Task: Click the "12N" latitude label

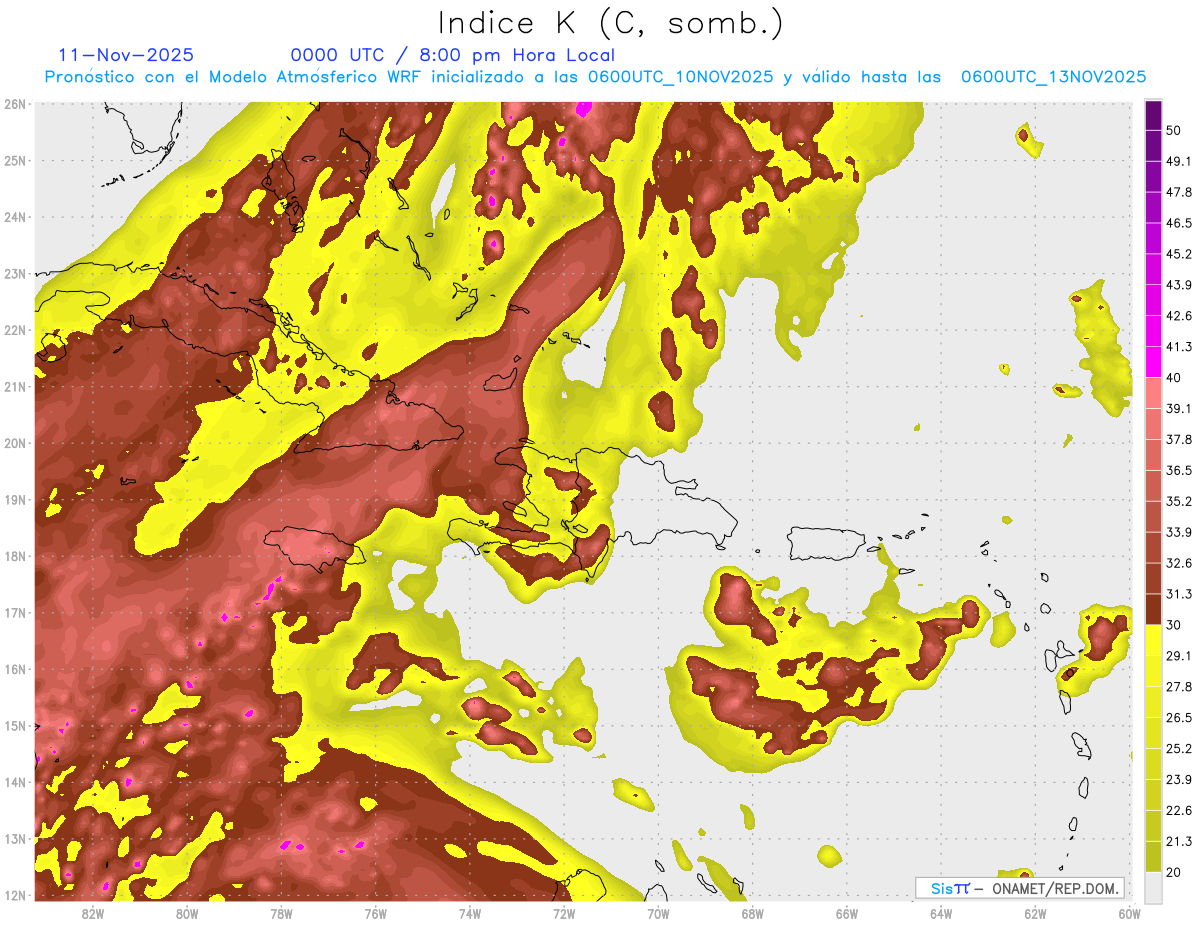Action: point(15,895)
